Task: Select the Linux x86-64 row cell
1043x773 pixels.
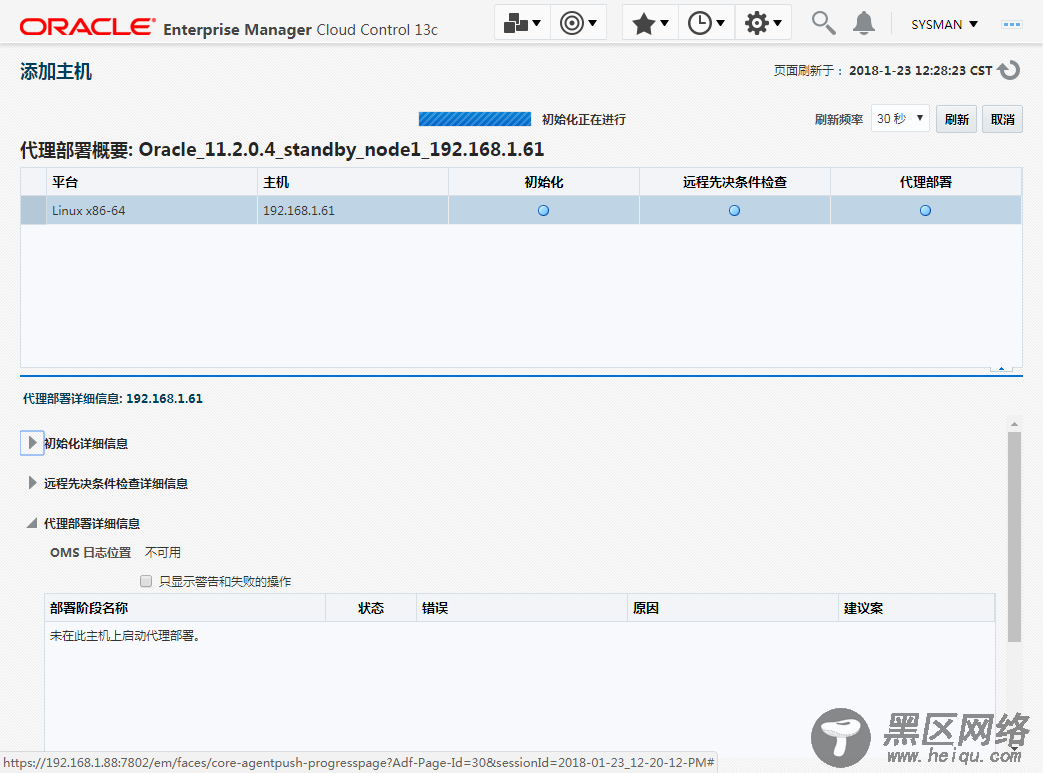Action: (x=151, y=210)
